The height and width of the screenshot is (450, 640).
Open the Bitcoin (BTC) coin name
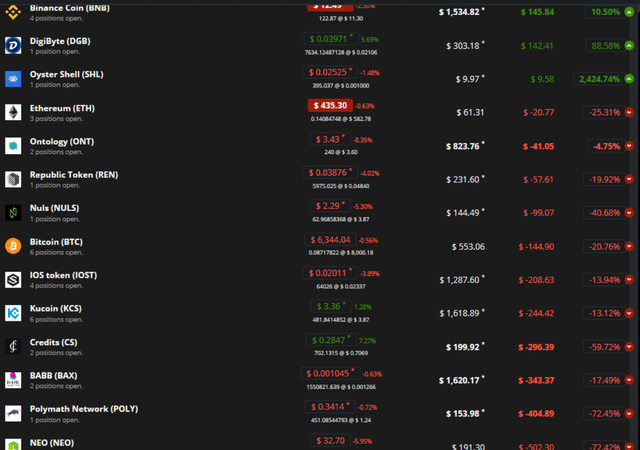pos(56,242)
